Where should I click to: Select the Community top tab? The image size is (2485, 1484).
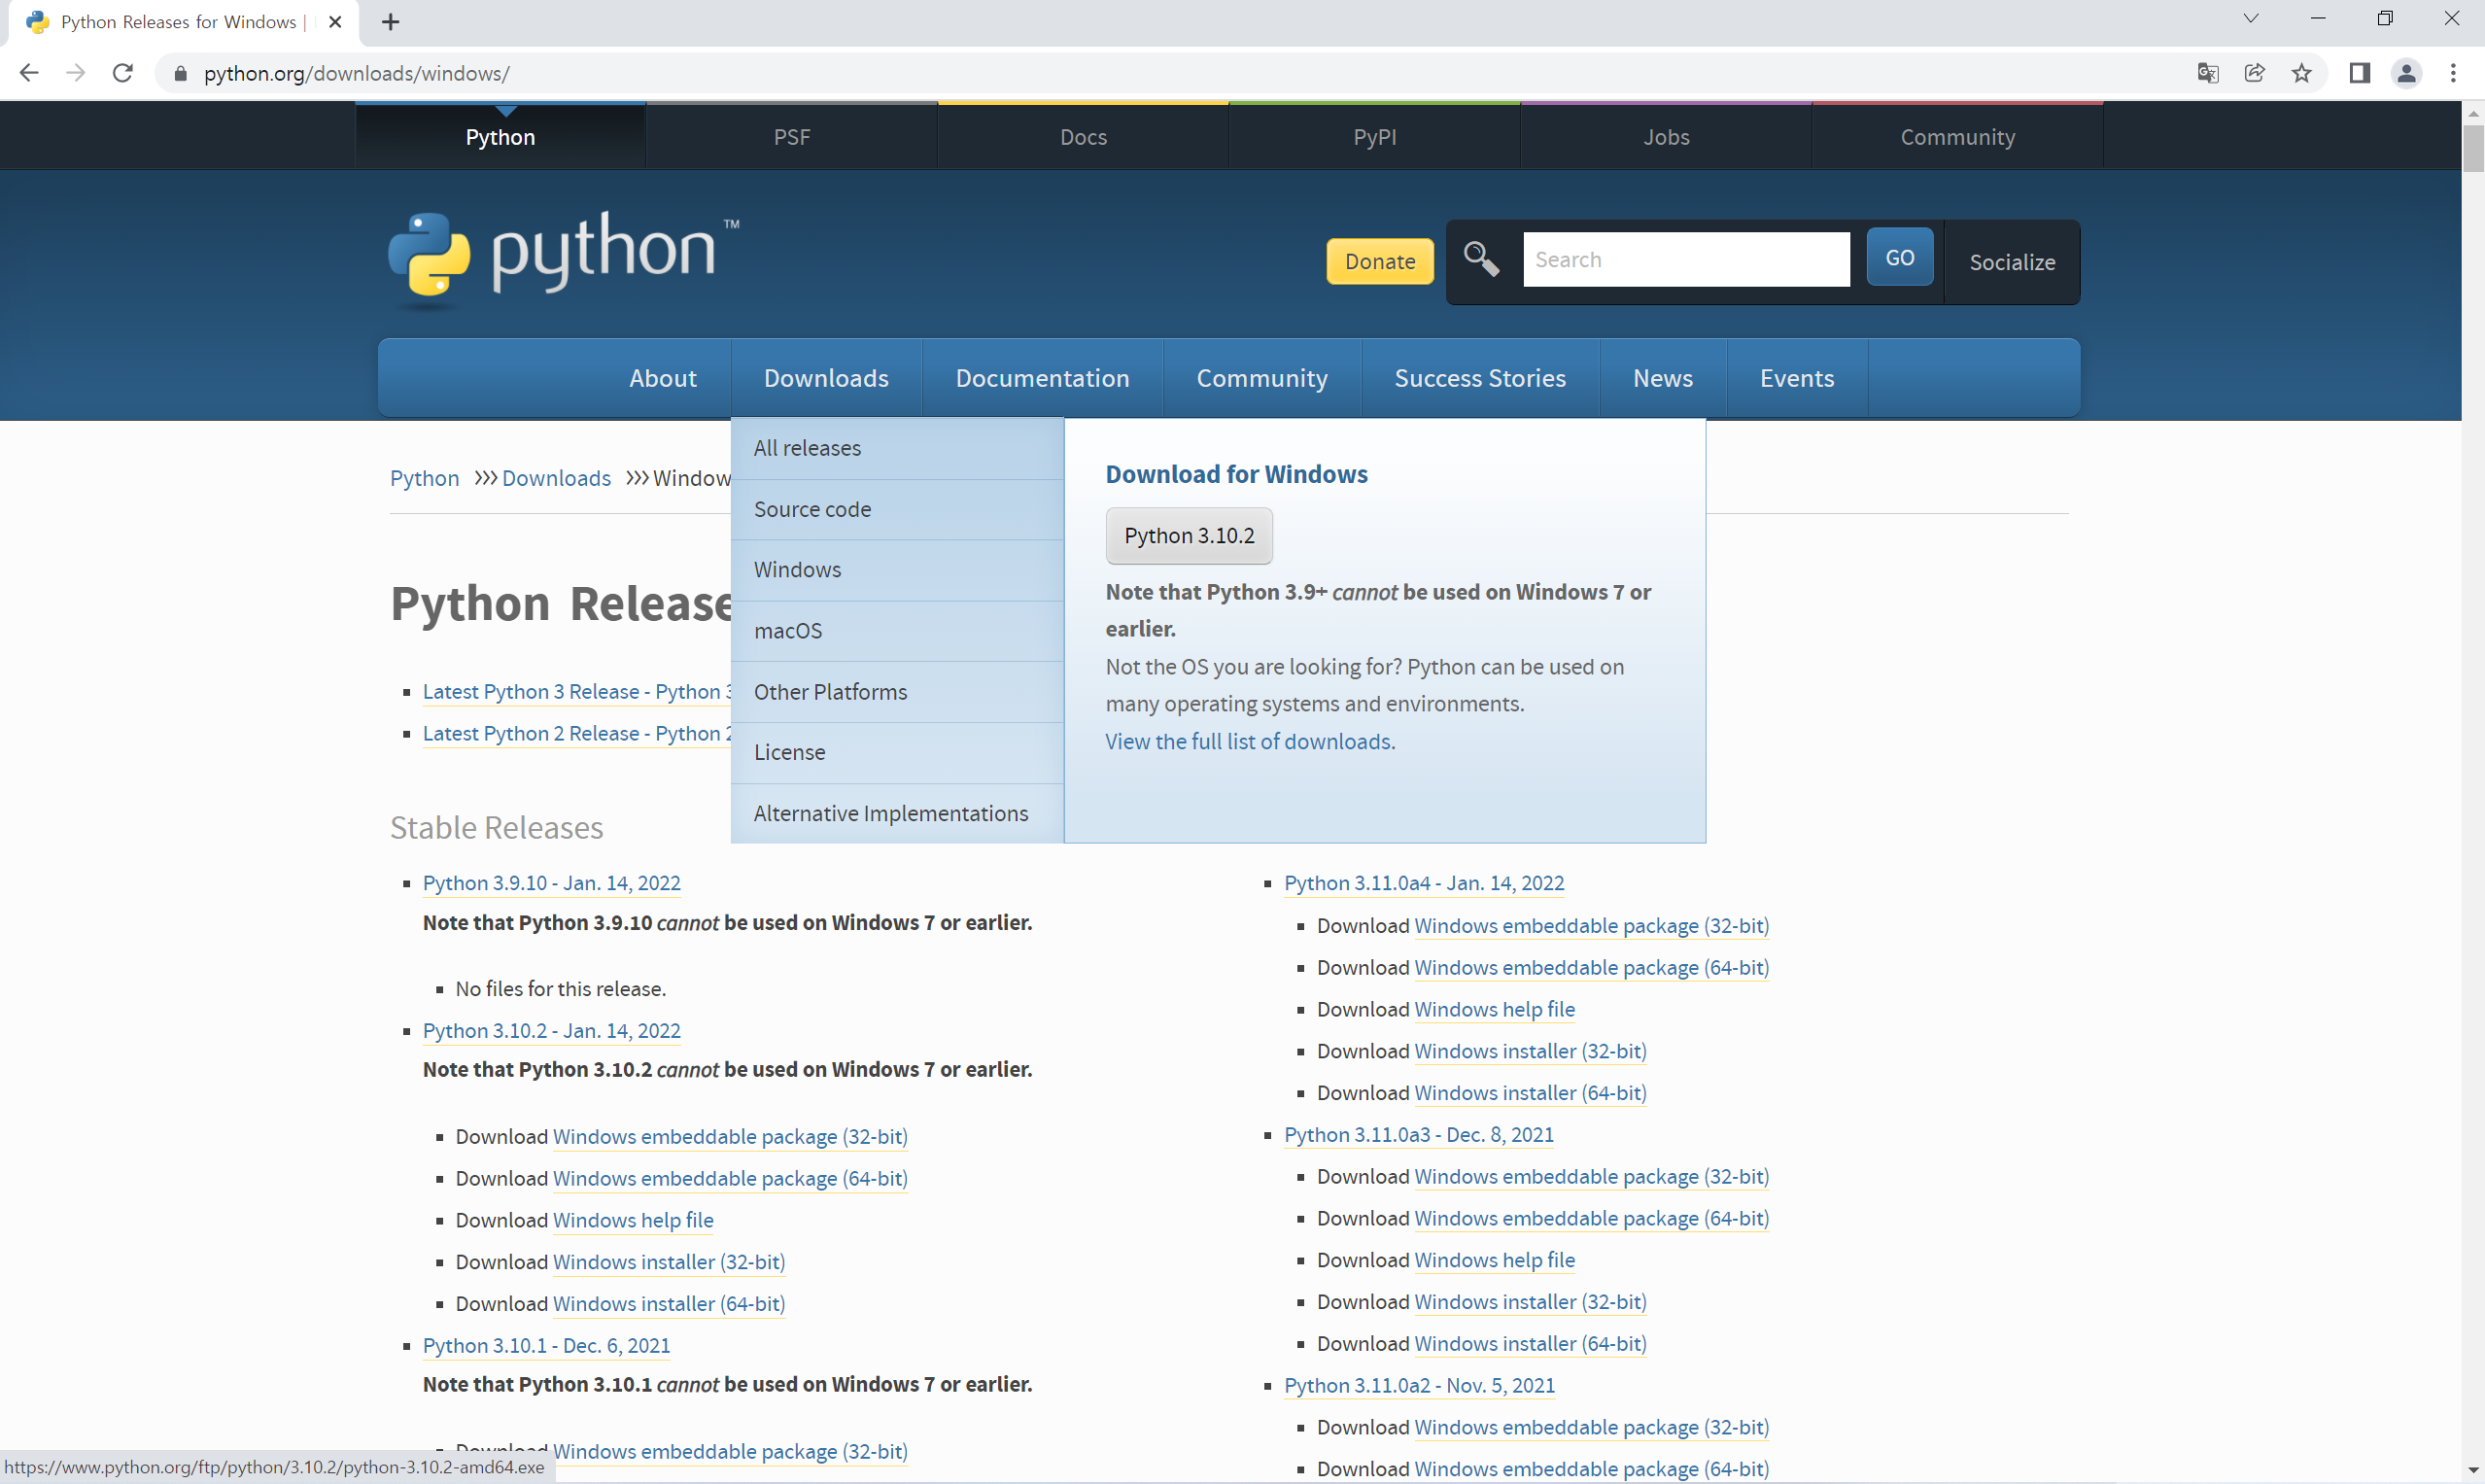point(1958,137)
